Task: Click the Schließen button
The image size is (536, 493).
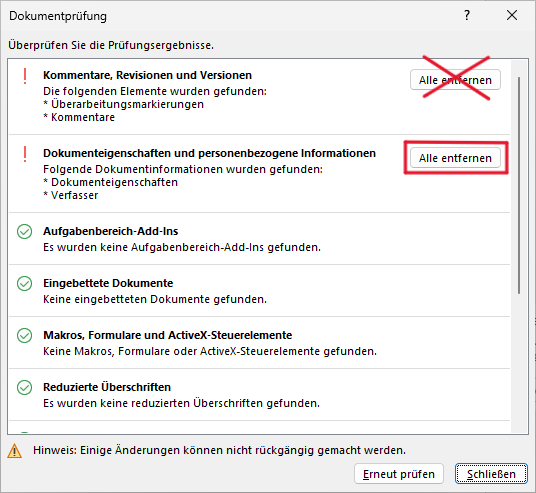Action: point(491,474)
